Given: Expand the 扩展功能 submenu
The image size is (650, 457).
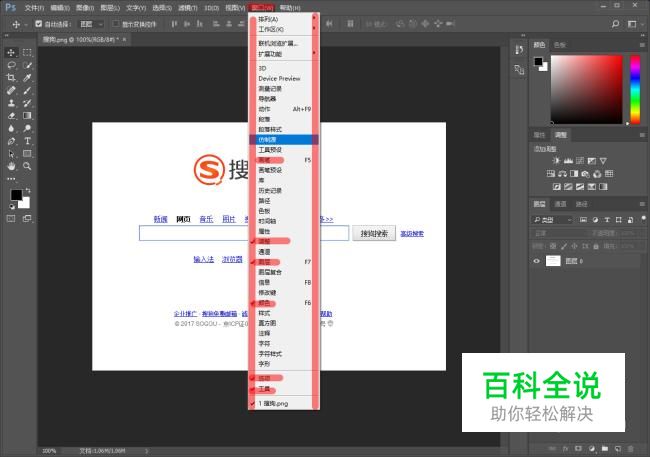Looking at the screenshot, I should [x=284, y=54].
